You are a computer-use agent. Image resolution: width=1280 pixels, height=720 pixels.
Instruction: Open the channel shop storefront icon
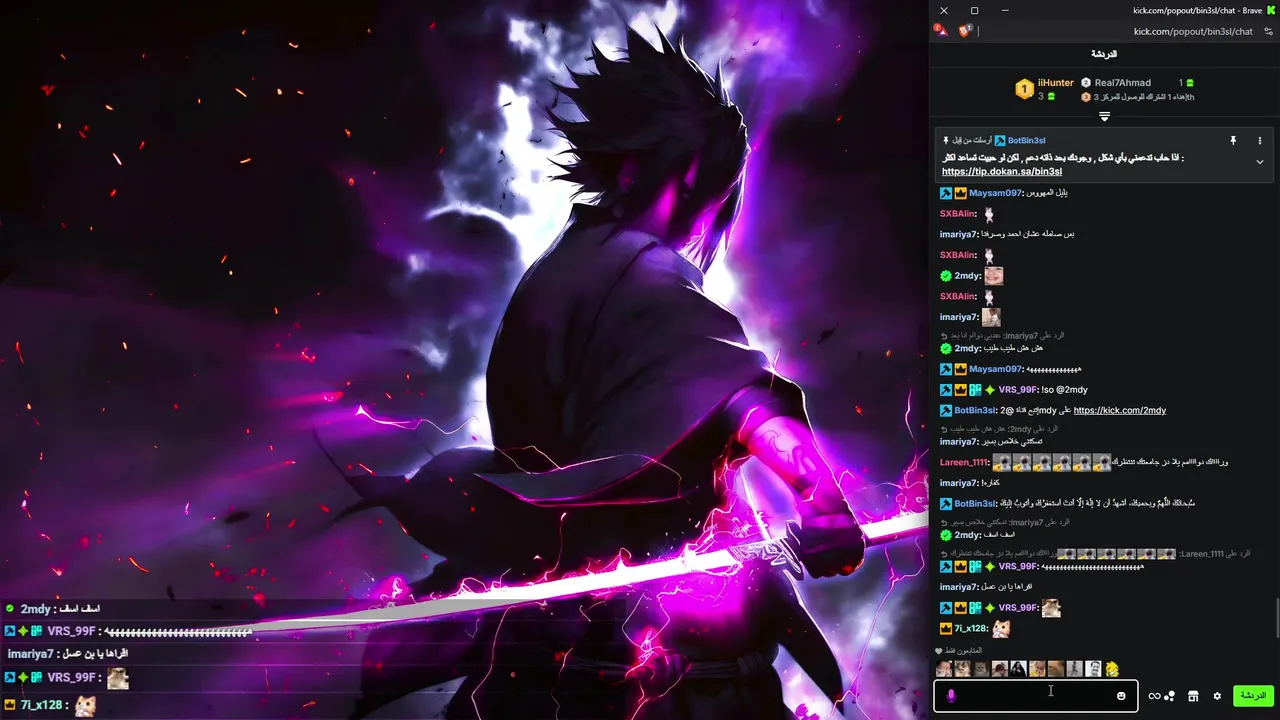point(1193,696)
